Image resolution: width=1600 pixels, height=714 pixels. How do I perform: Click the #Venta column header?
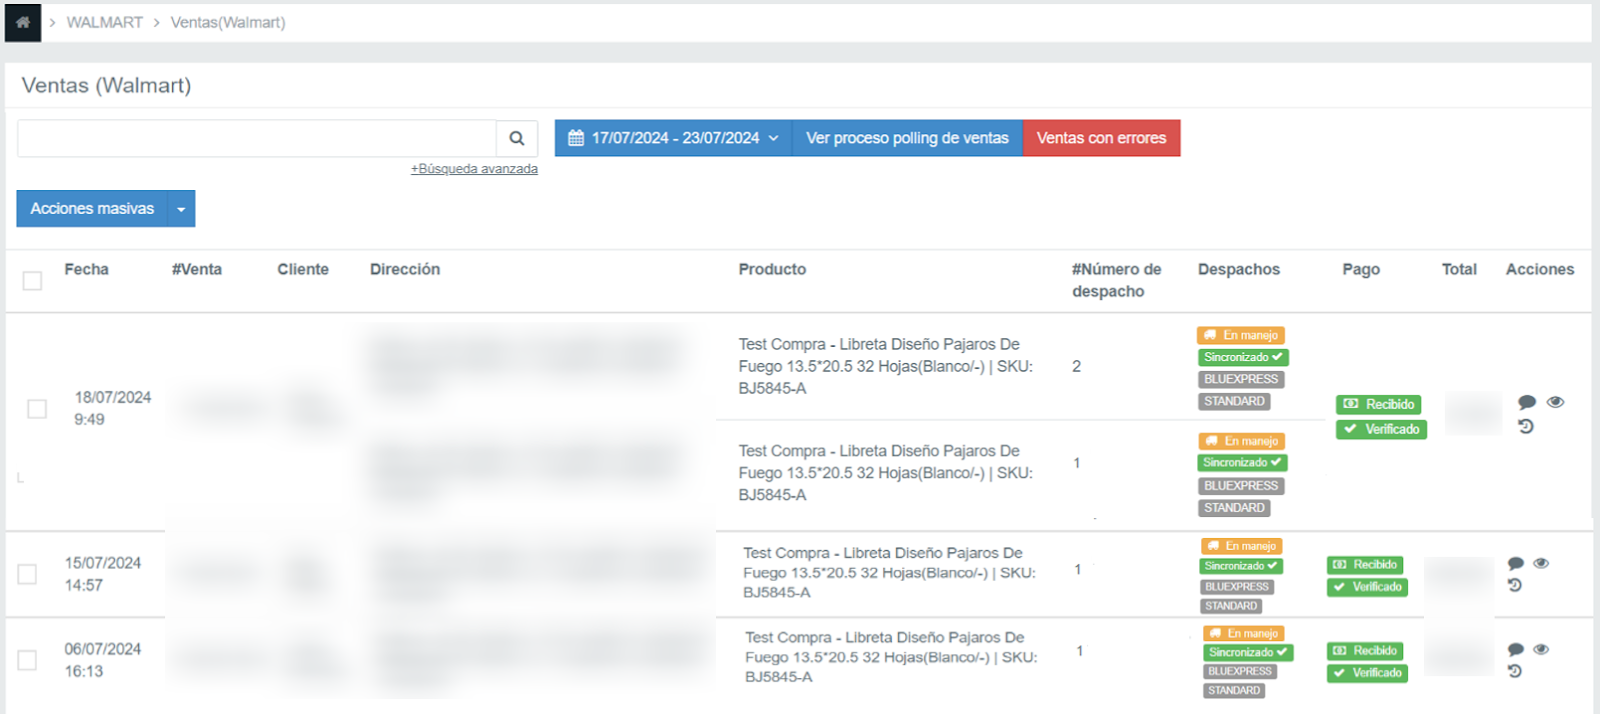pos(197,269)
